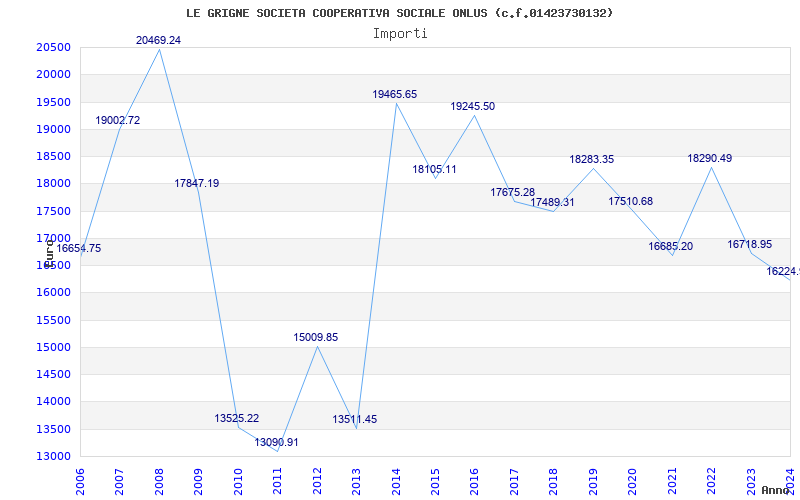800x500 pixels.
Task: Click y-axis value 14500
Action: pos(53,374)
